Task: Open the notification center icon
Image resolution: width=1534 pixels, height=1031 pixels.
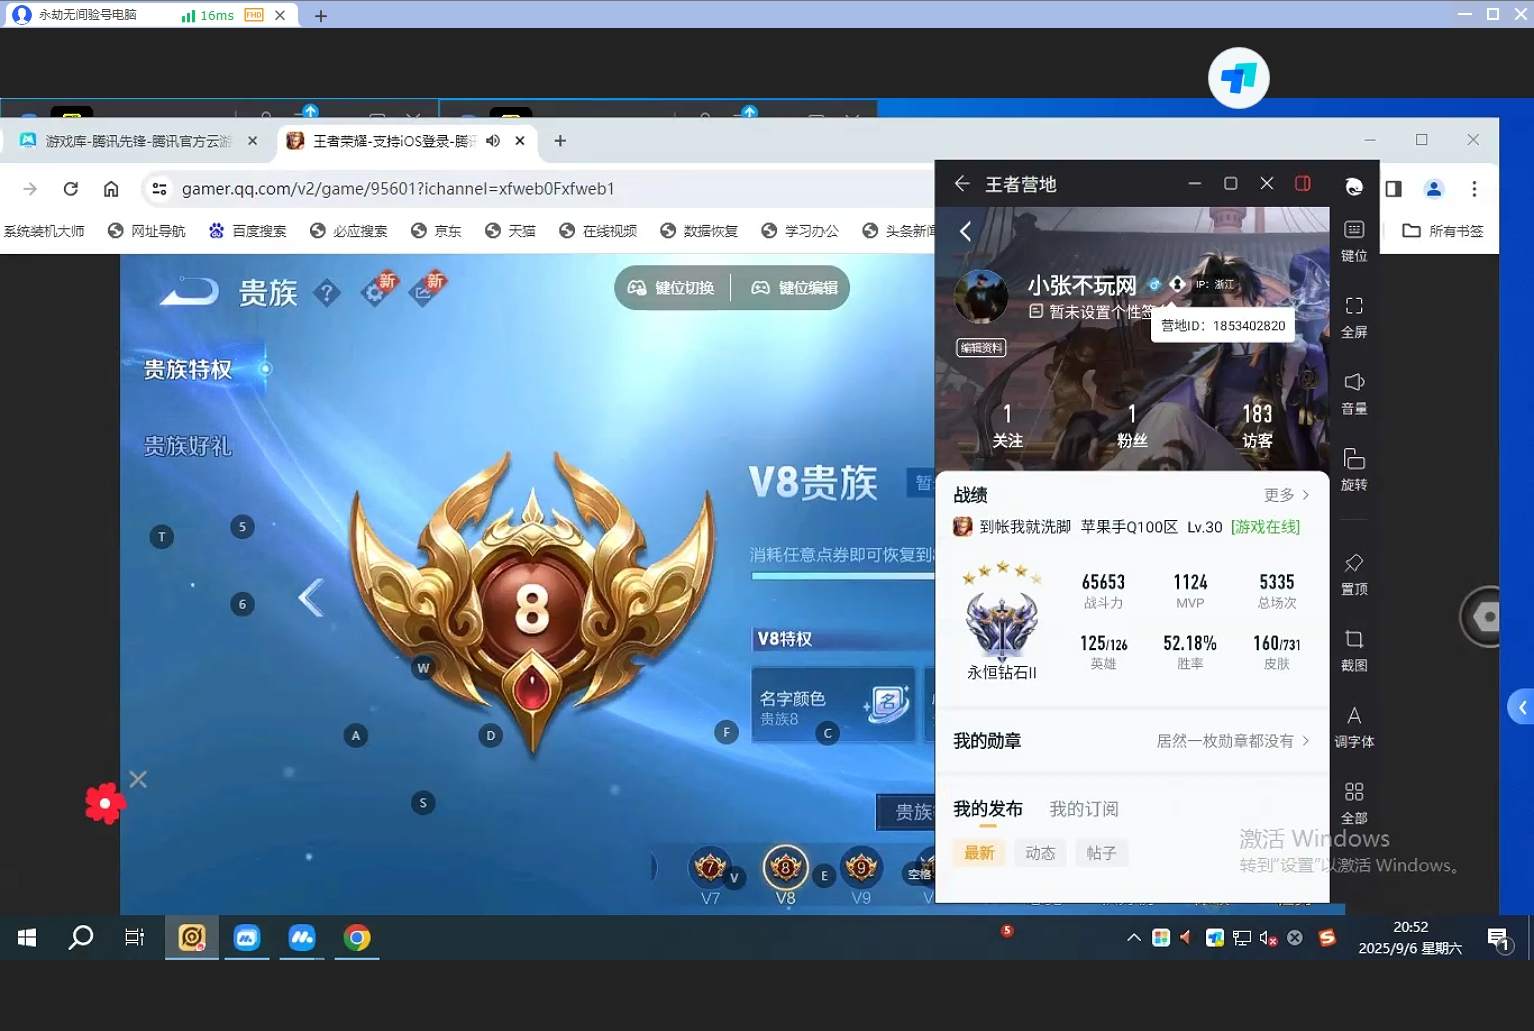Action: (1498, 939)
